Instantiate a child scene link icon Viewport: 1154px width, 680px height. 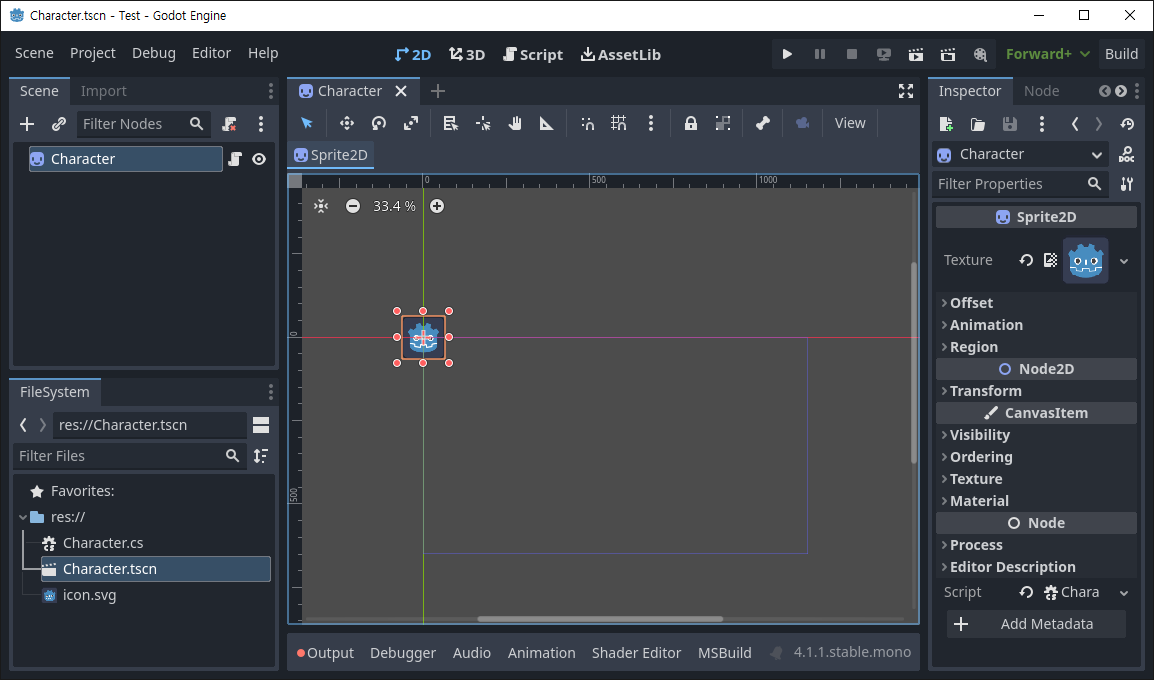(59, 124)
